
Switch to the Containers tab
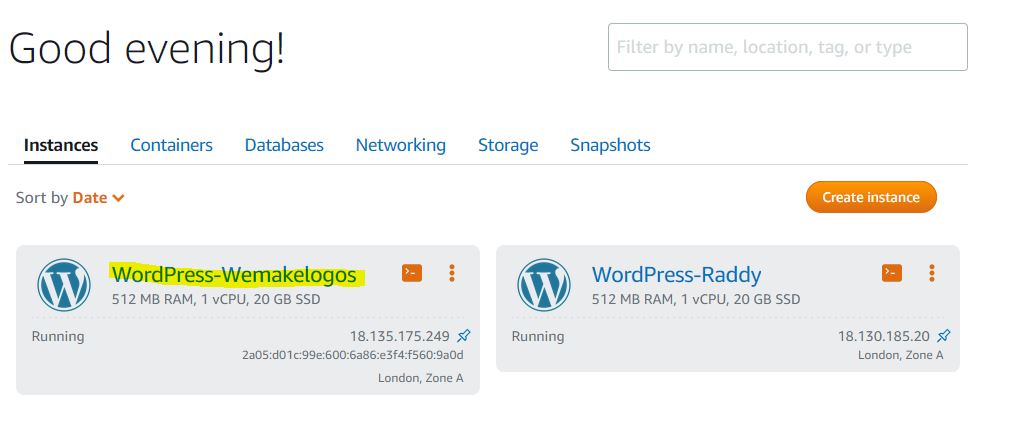(x=172, y=145)
